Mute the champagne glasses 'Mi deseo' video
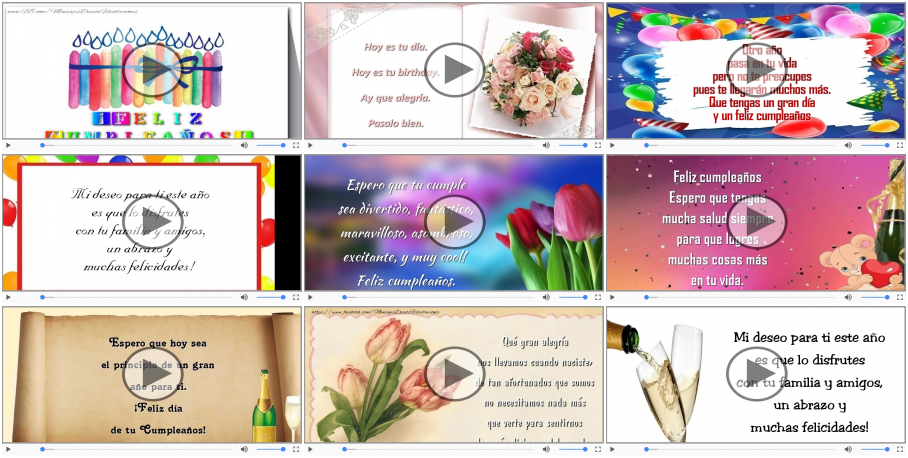 (x=848, y=449)
